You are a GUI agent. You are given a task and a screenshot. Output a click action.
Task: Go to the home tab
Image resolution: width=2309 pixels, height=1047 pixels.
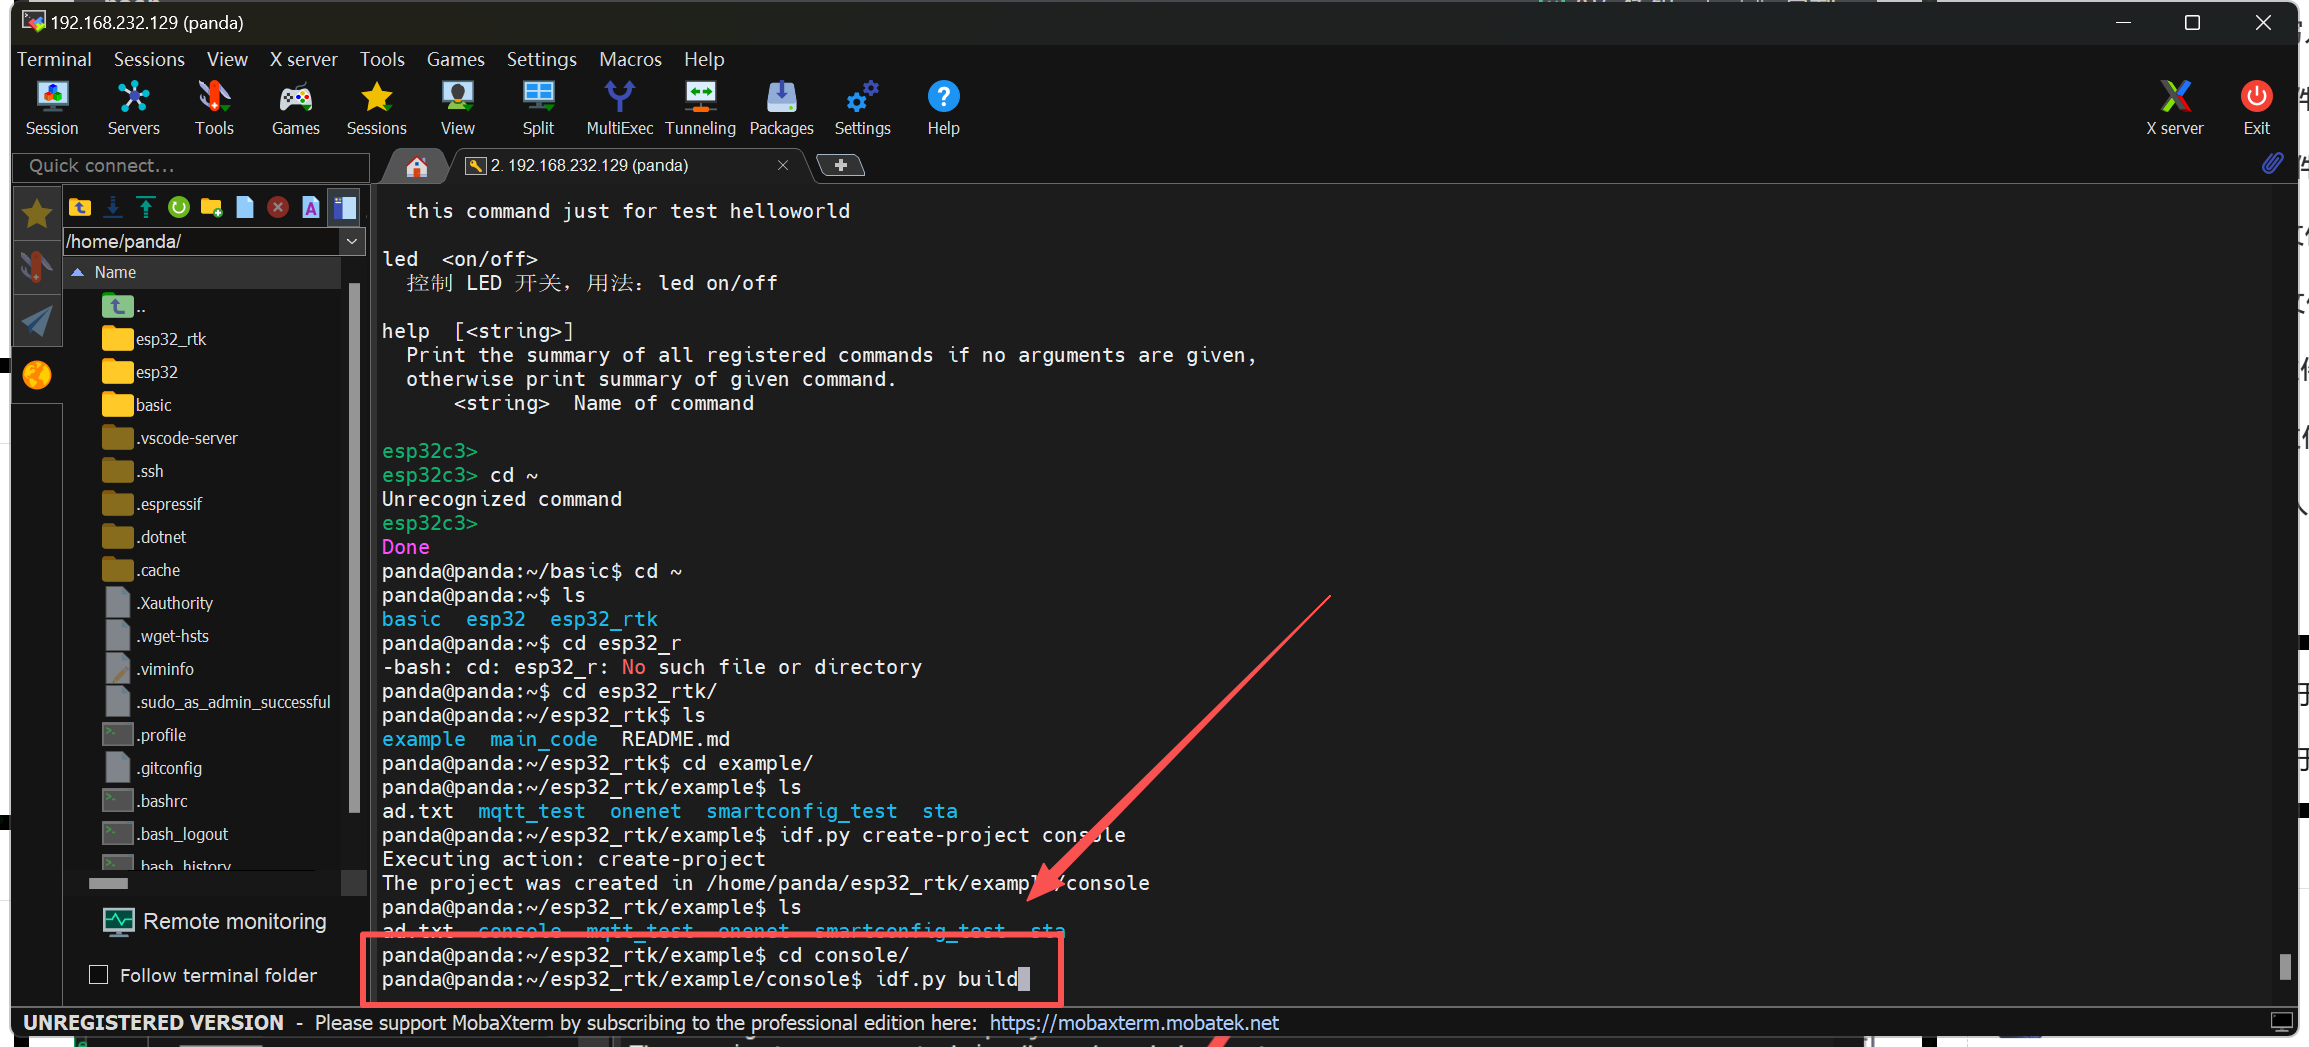coord(417,166)
